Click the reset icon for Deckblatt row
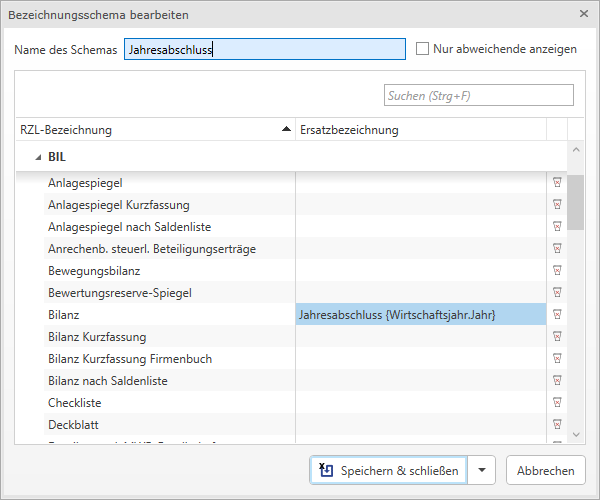 point(557,425)
